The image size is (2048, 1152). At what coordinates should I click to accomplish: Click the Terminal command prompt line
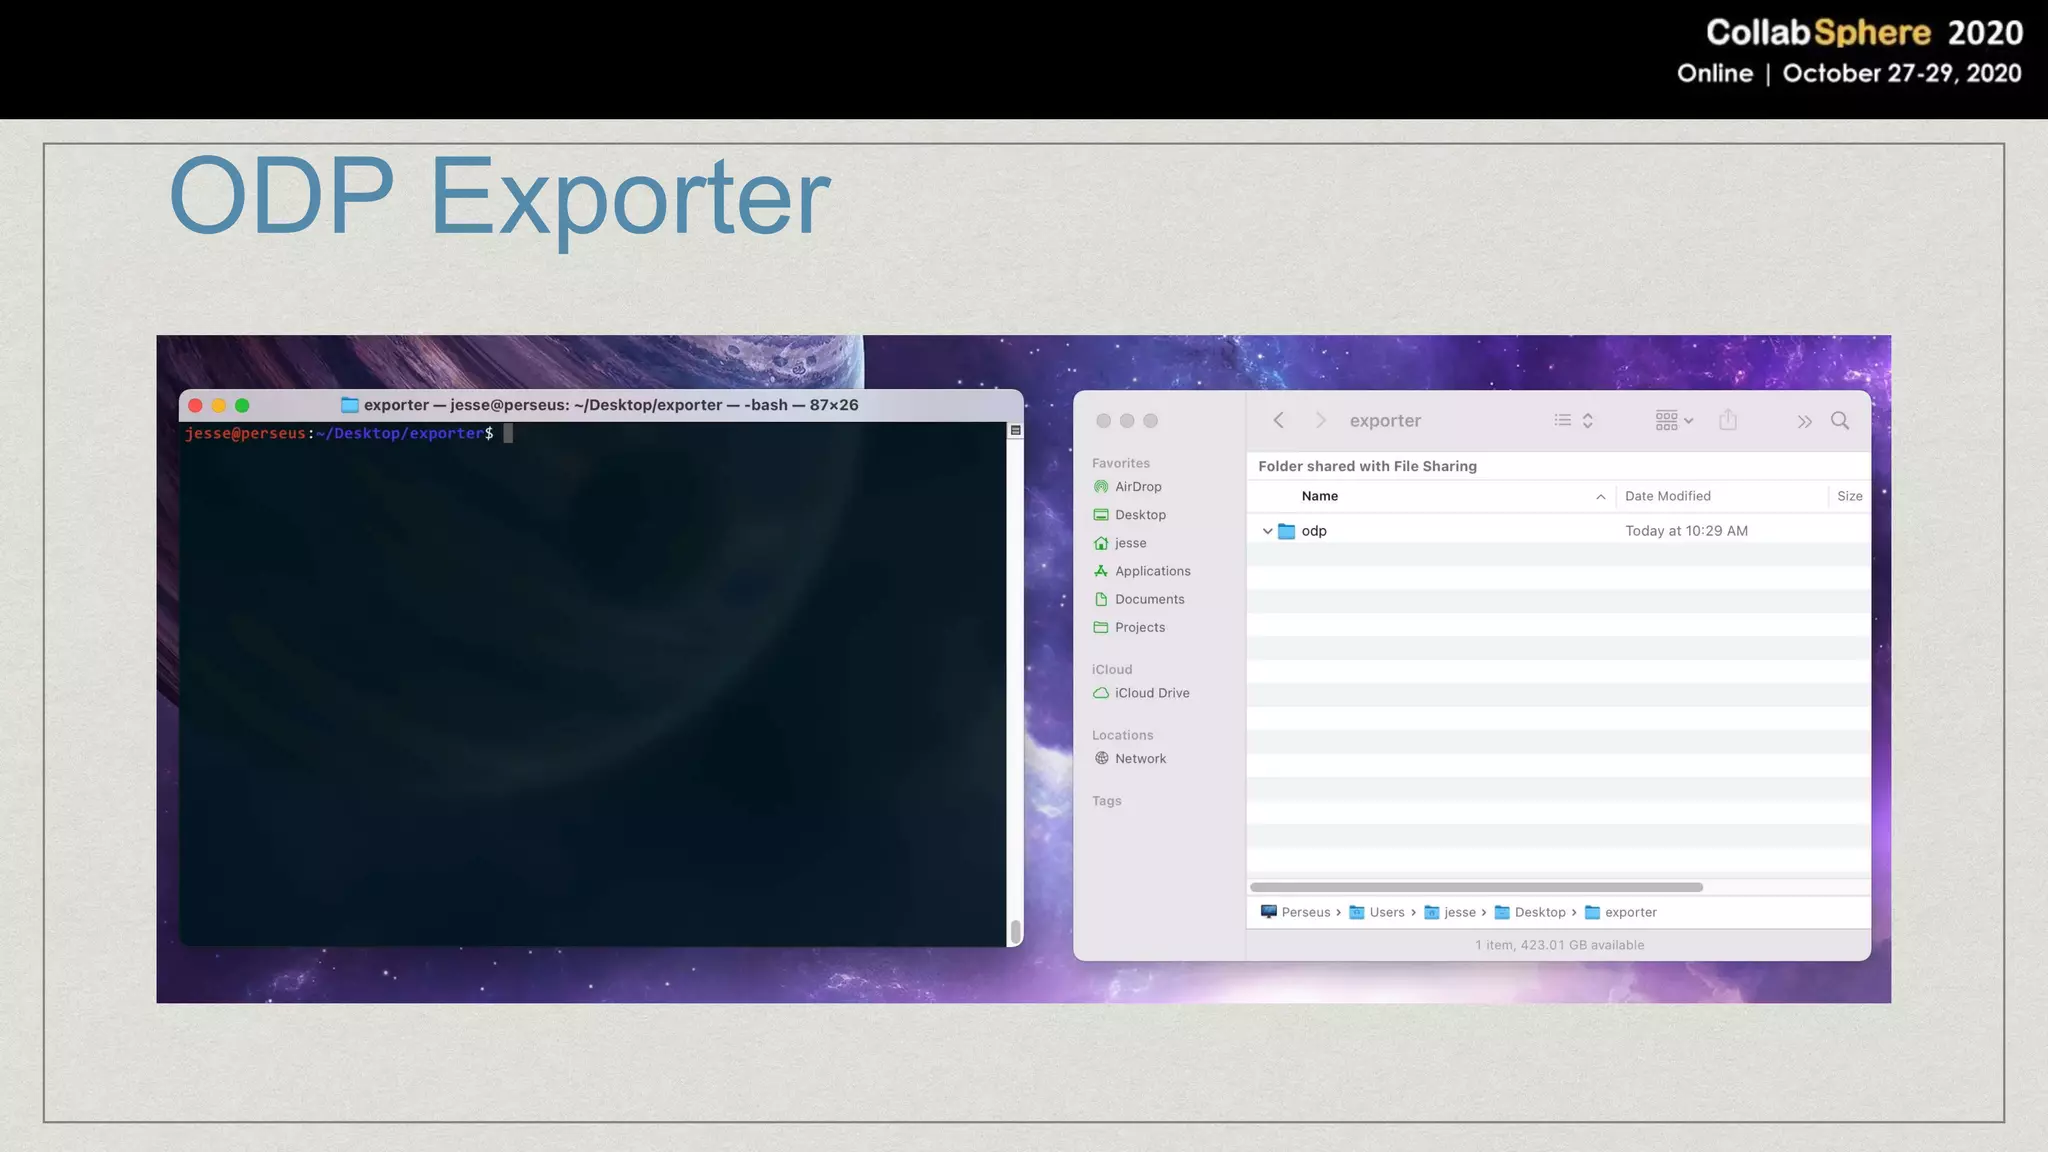pyautogui.click(x=348, y=433)
